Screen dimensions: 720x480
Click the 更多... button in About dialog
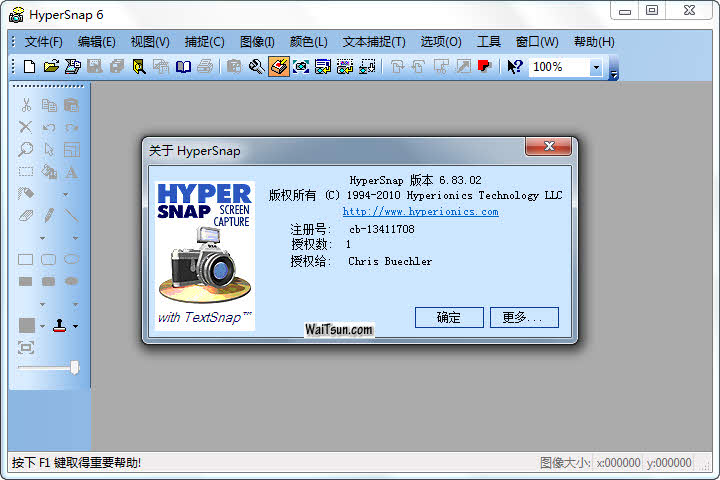524,317
